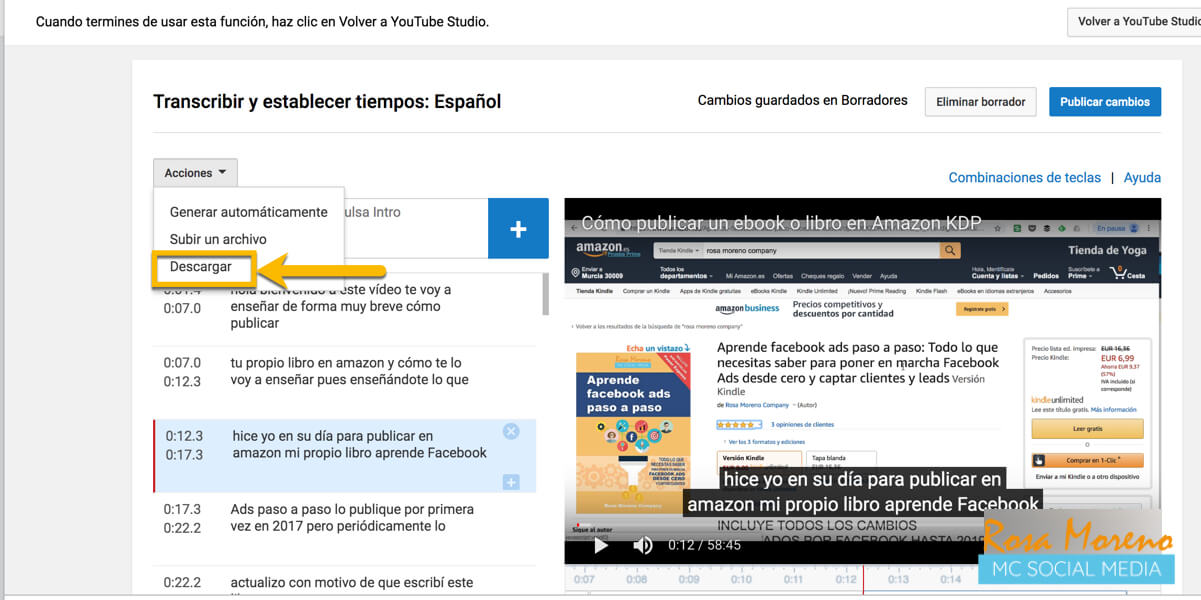Click the Eliminar borrador button
The image size is (1201, 600).
pos(980,101)
